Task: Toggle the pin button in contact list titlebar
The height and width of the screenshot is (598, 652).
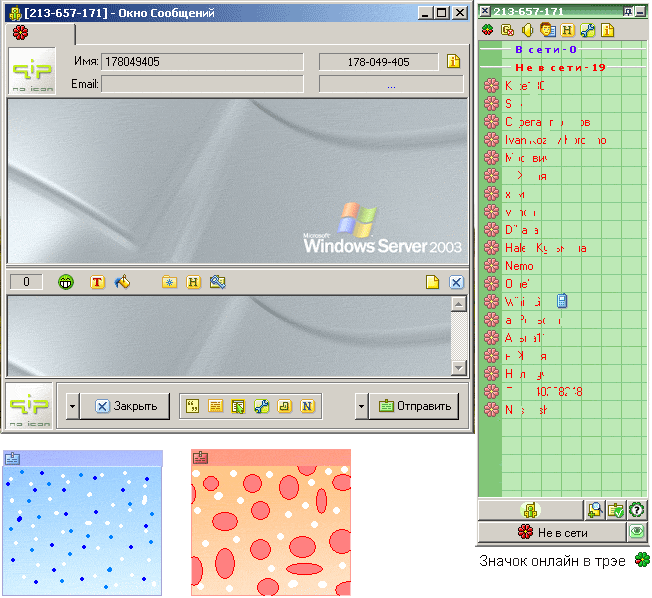Action: coord(628,12)
